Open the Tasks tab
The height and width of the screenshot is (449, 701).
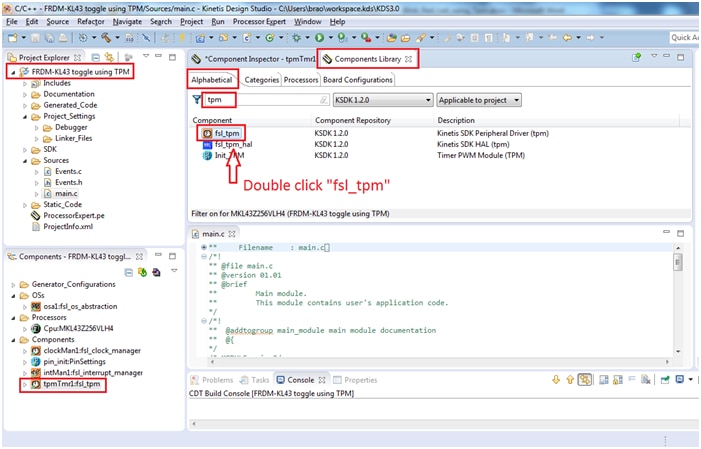point(254,380)
